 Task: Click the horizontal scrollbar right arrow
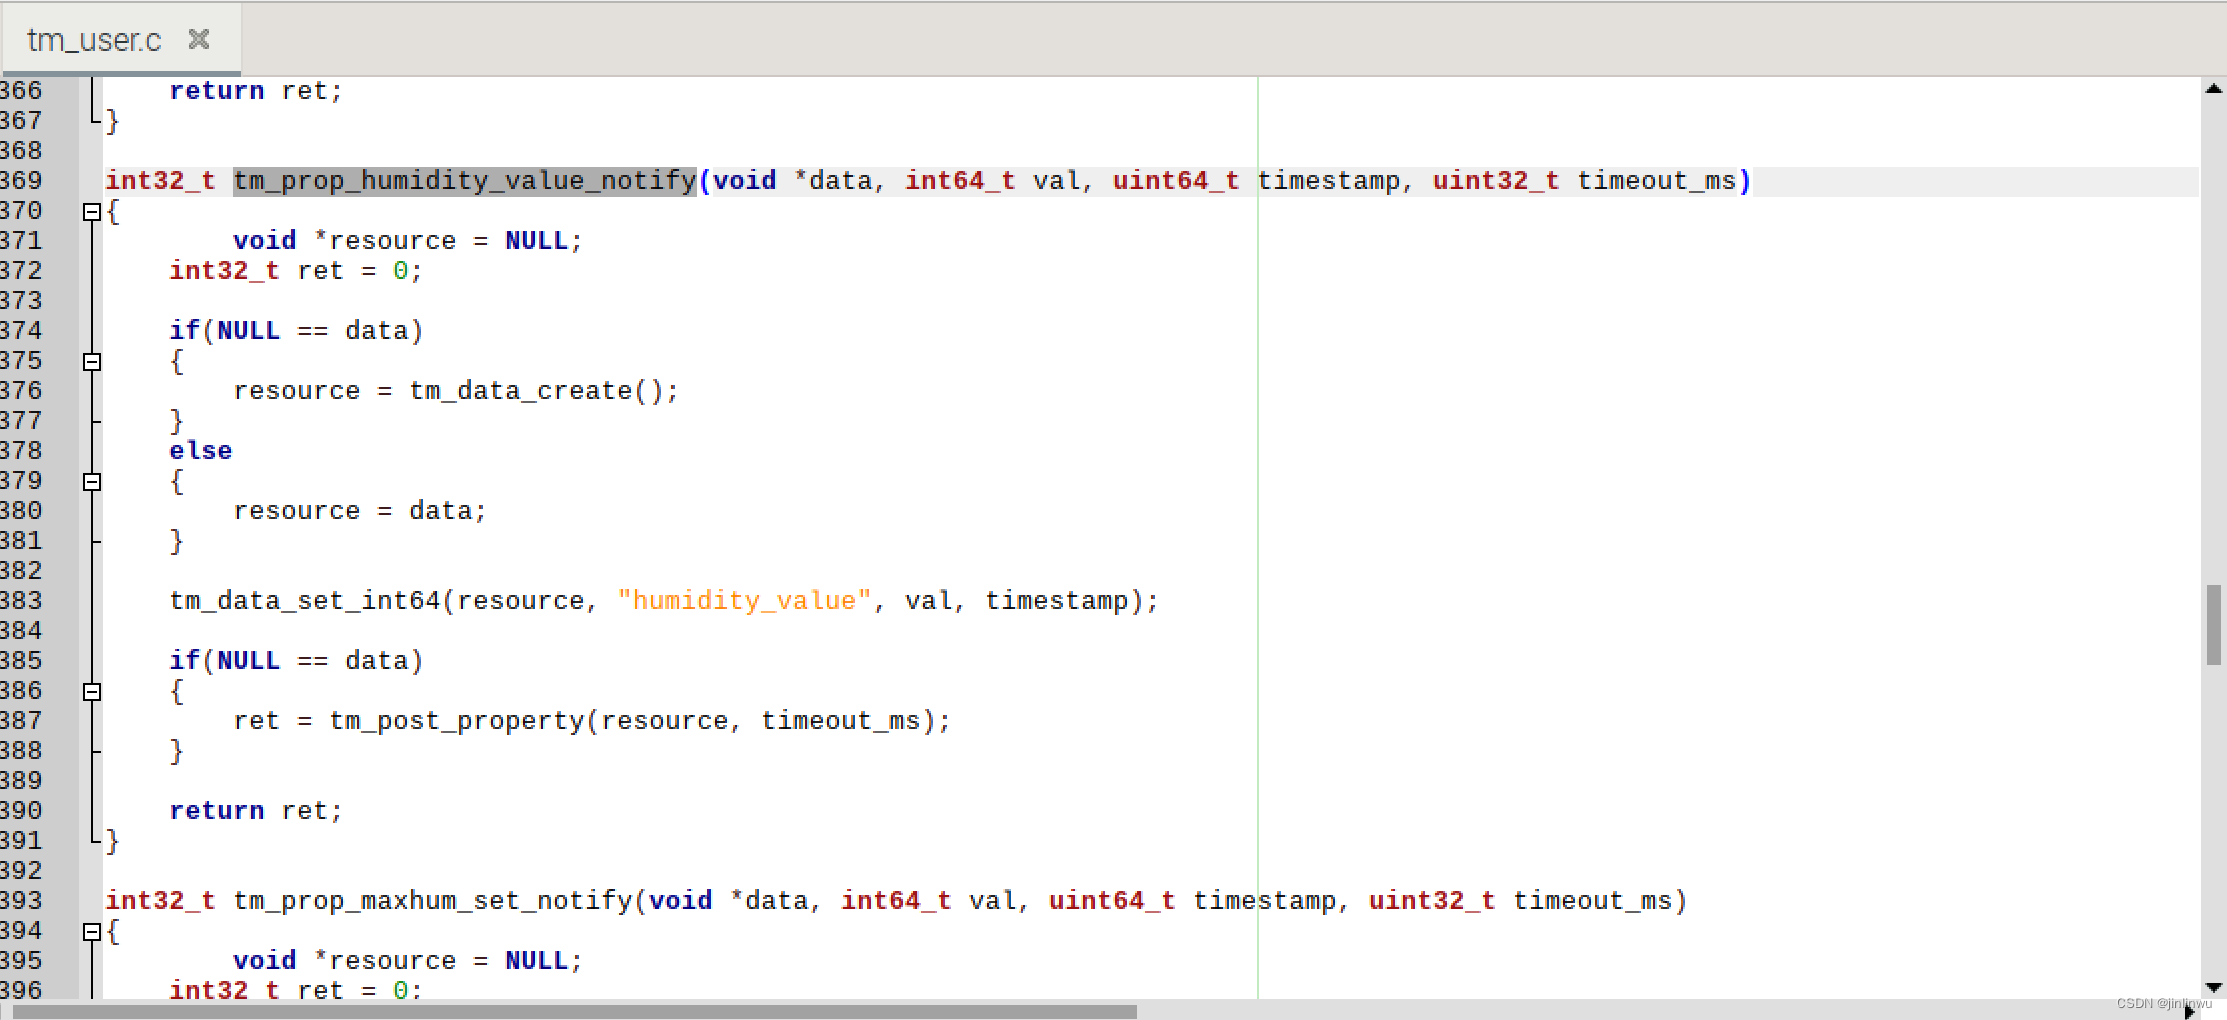coord(2189,1011)
